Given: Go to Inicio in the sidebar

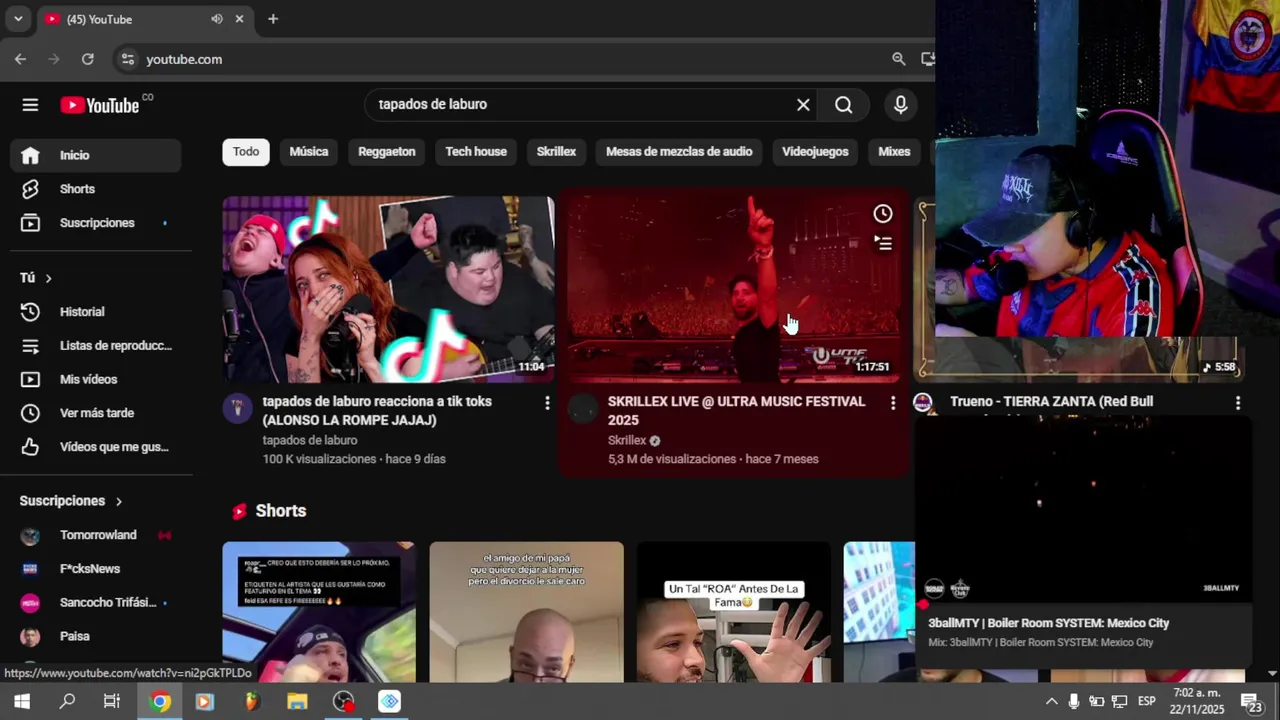Looking at the screenshot, I should (x=96, y=155).
